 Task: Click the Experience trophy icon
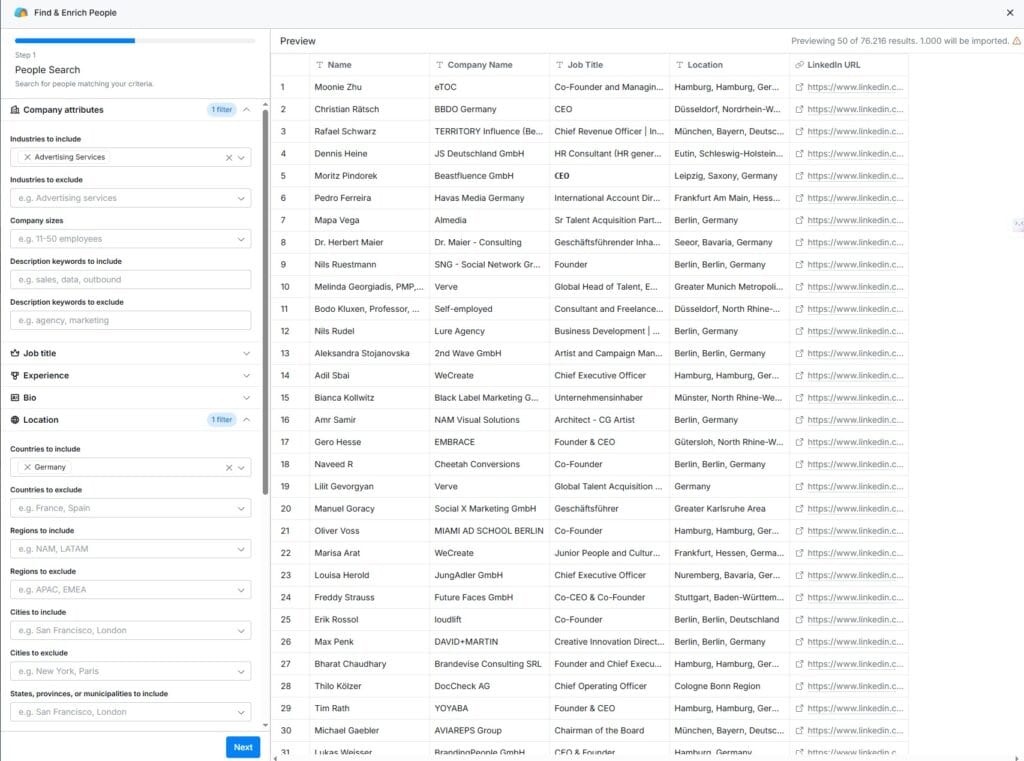pyautogui.click(x=15, y=376)
